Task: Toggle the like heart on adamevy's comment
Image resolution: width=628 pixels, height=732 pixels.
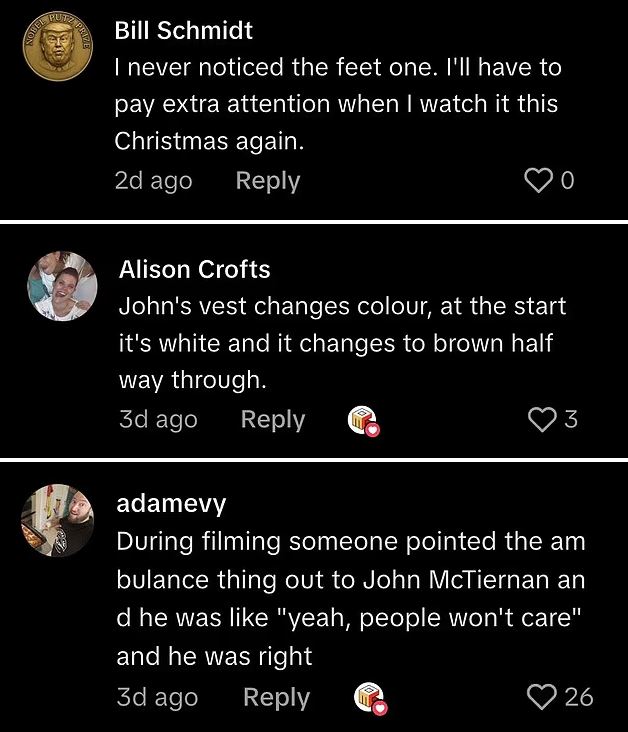Action: pyautogui.click(x=541, y=697)
